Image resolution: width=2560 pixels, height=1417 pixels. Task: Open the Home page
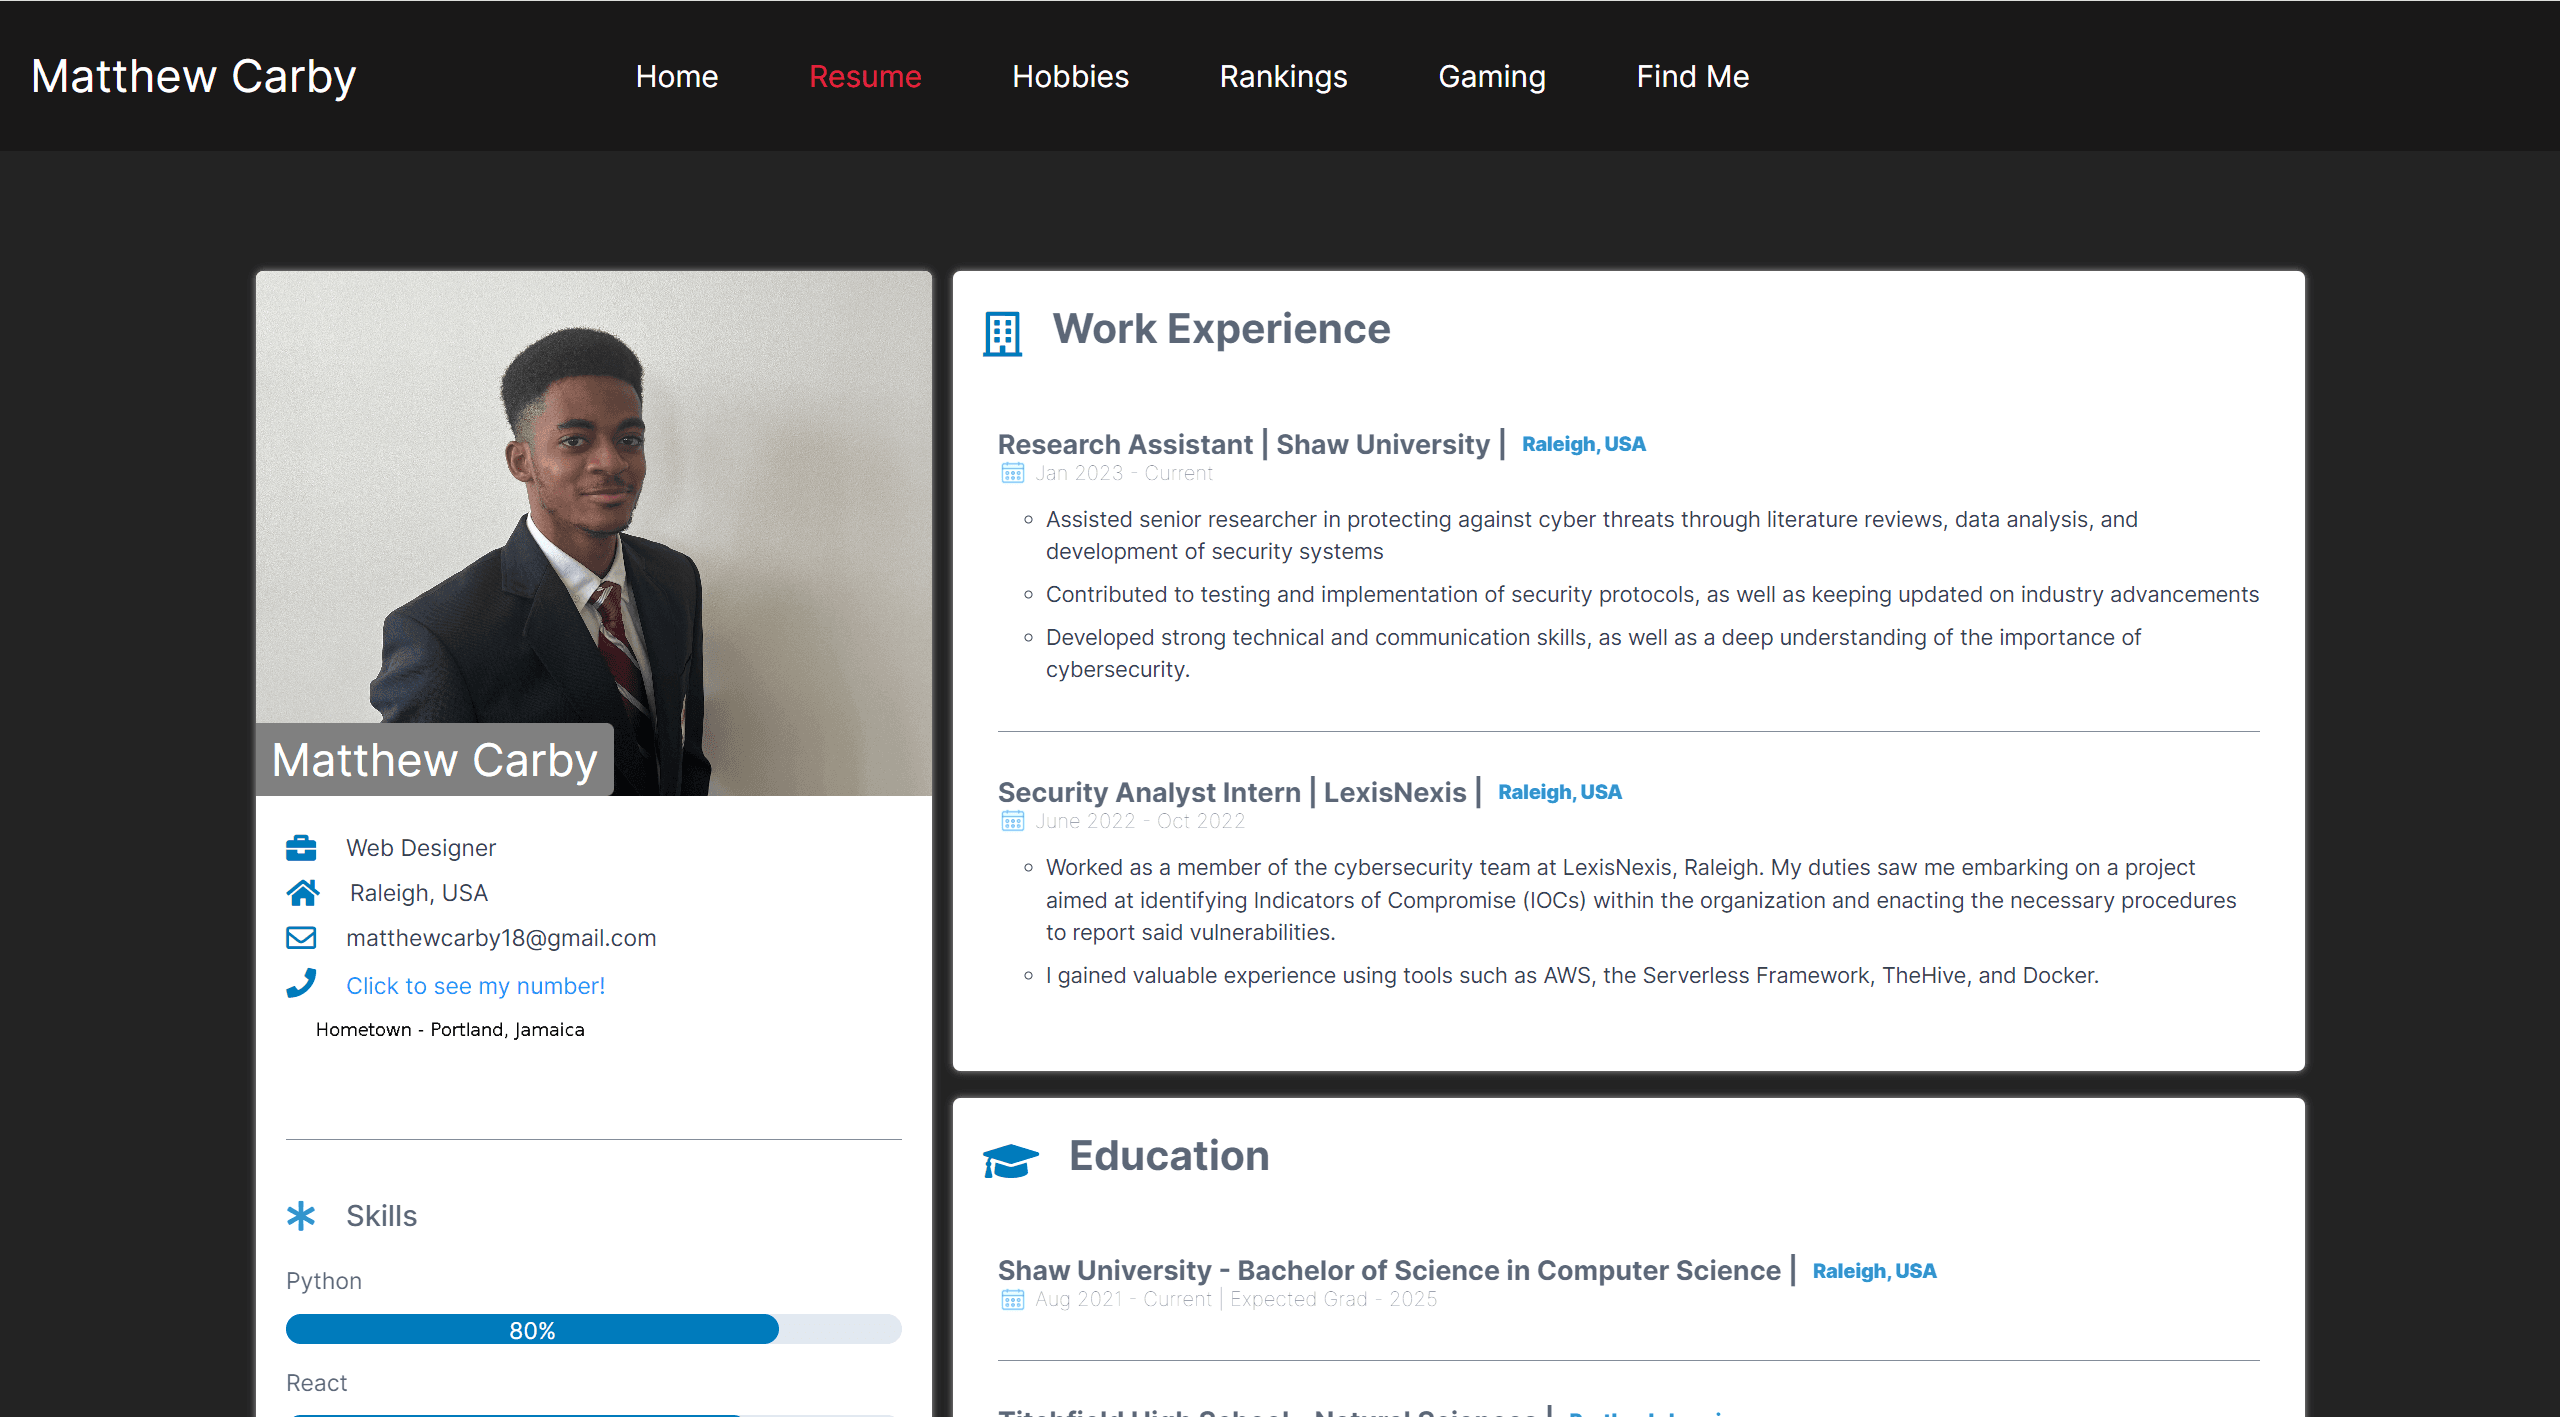[677, 77]
